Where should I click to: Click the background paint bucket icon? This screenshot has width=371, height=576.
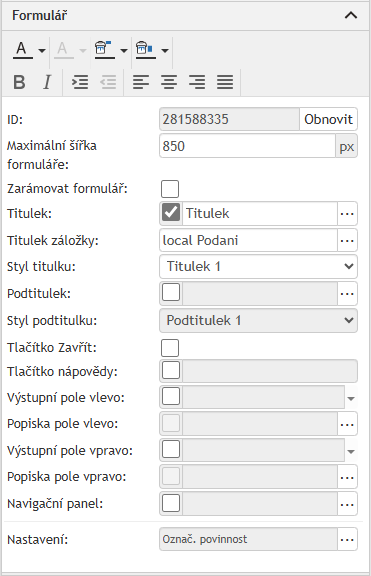pyautogui.click(x=104, y=50)
